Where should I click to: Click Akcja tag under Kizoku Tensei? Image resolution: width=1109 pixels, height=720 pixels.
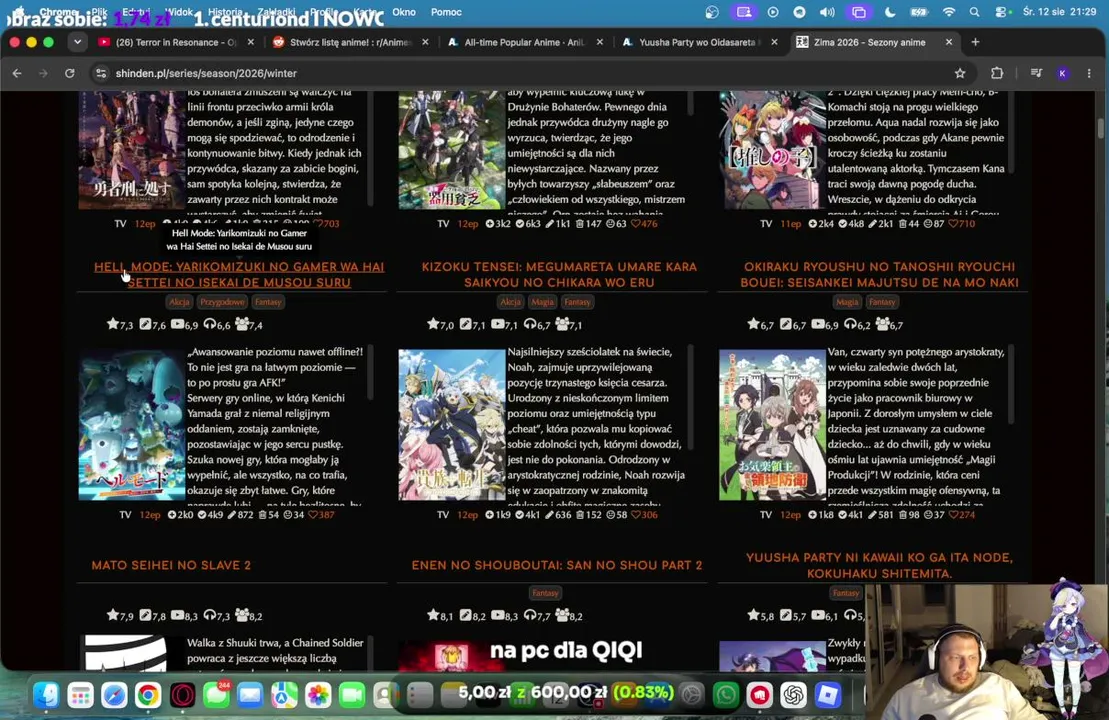pos(511,302)
